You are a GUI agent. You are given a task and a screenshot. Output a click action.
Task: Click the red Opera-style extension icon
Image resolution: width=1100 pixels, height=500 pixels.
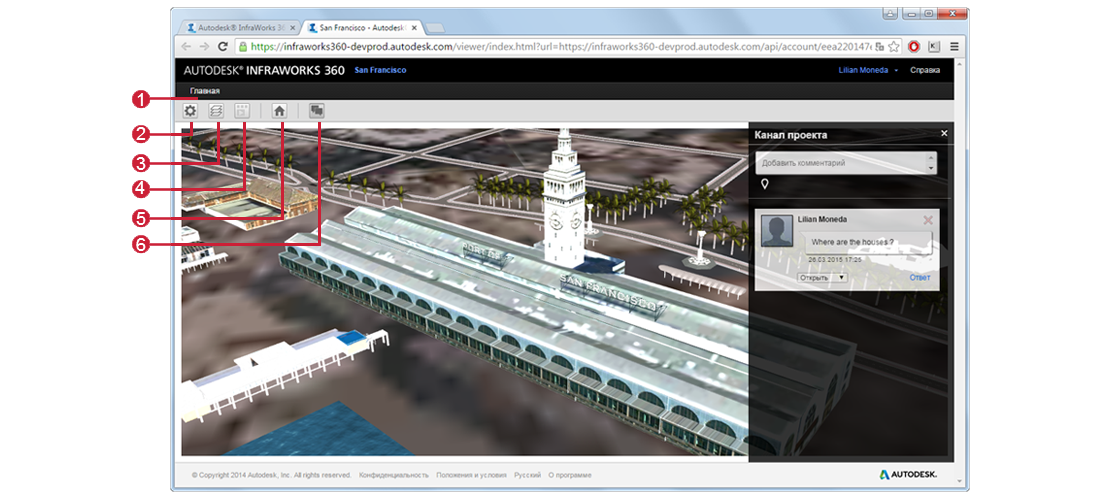[x=913, y=46]
